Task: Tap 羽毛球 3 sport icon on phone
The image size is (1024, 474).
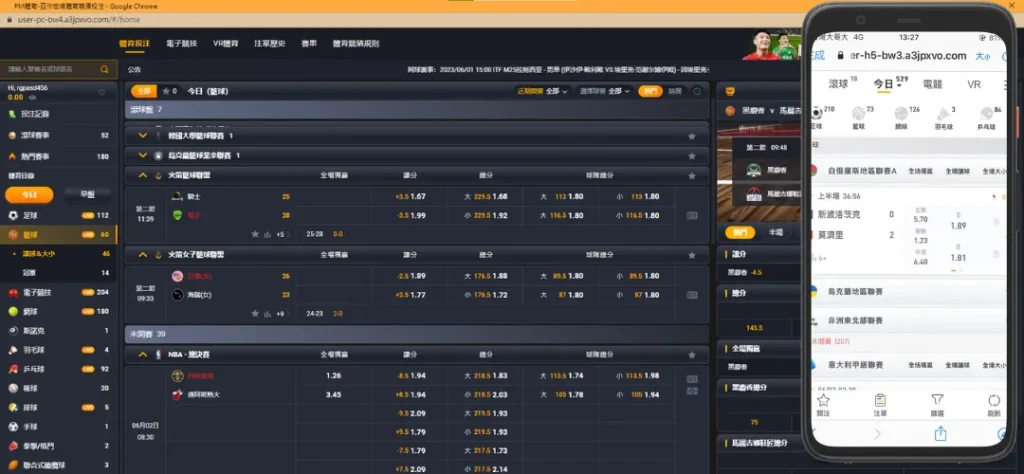Action: click(943, 114)
